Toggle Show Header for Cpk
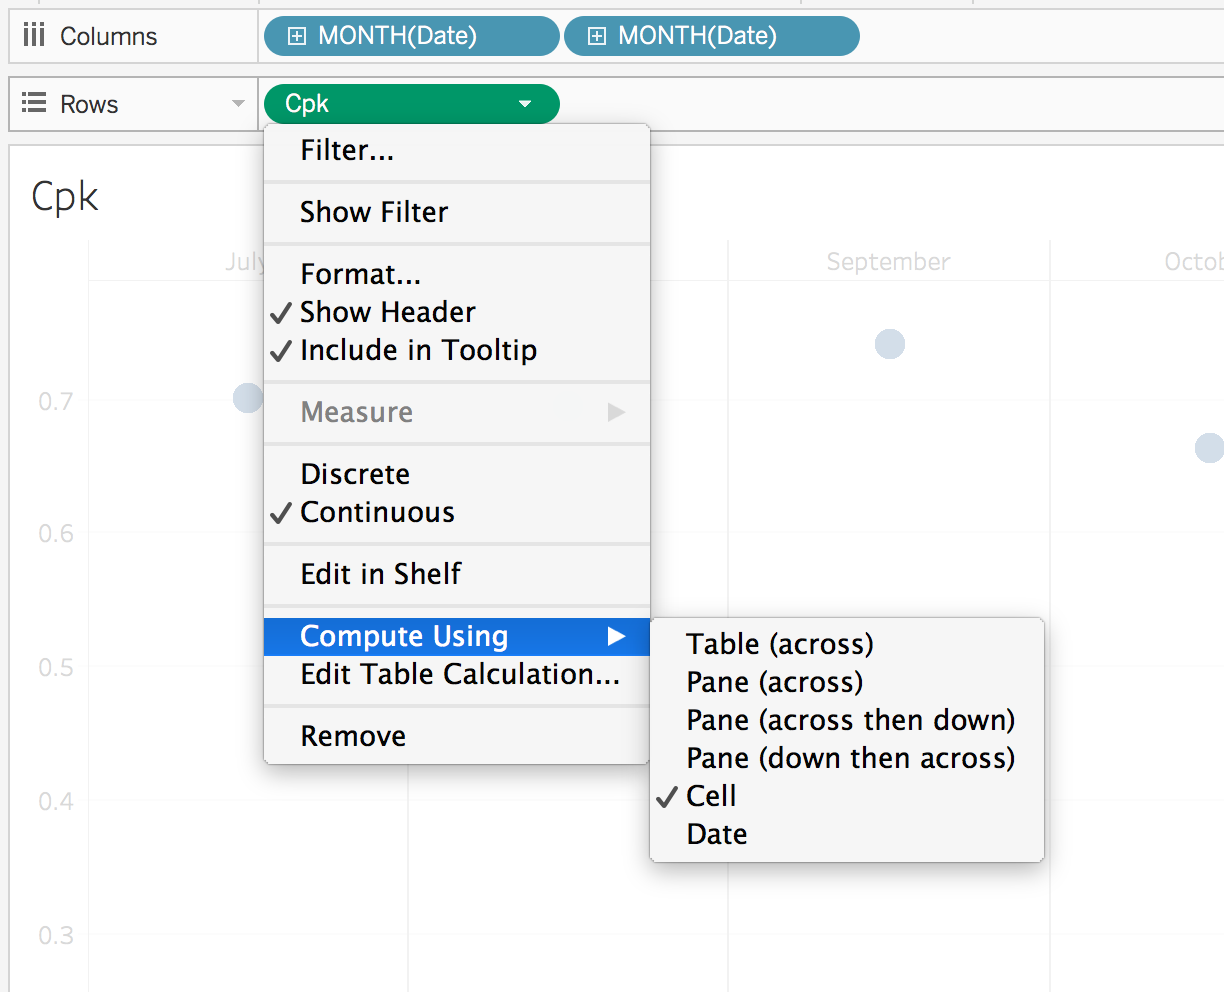 coord(386,312)
